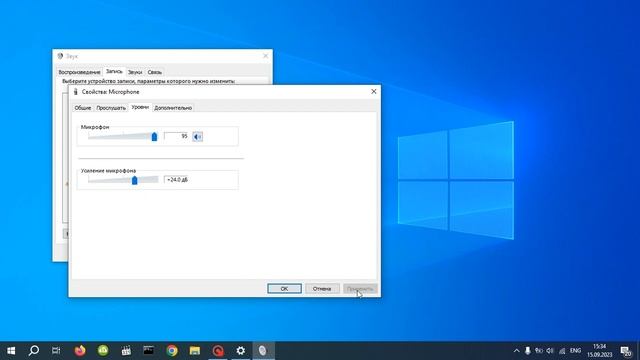This screenshot has height=360, width=640.
Task: Click the +24.0 дБ boost value
Action: click(x=177, y=180)
